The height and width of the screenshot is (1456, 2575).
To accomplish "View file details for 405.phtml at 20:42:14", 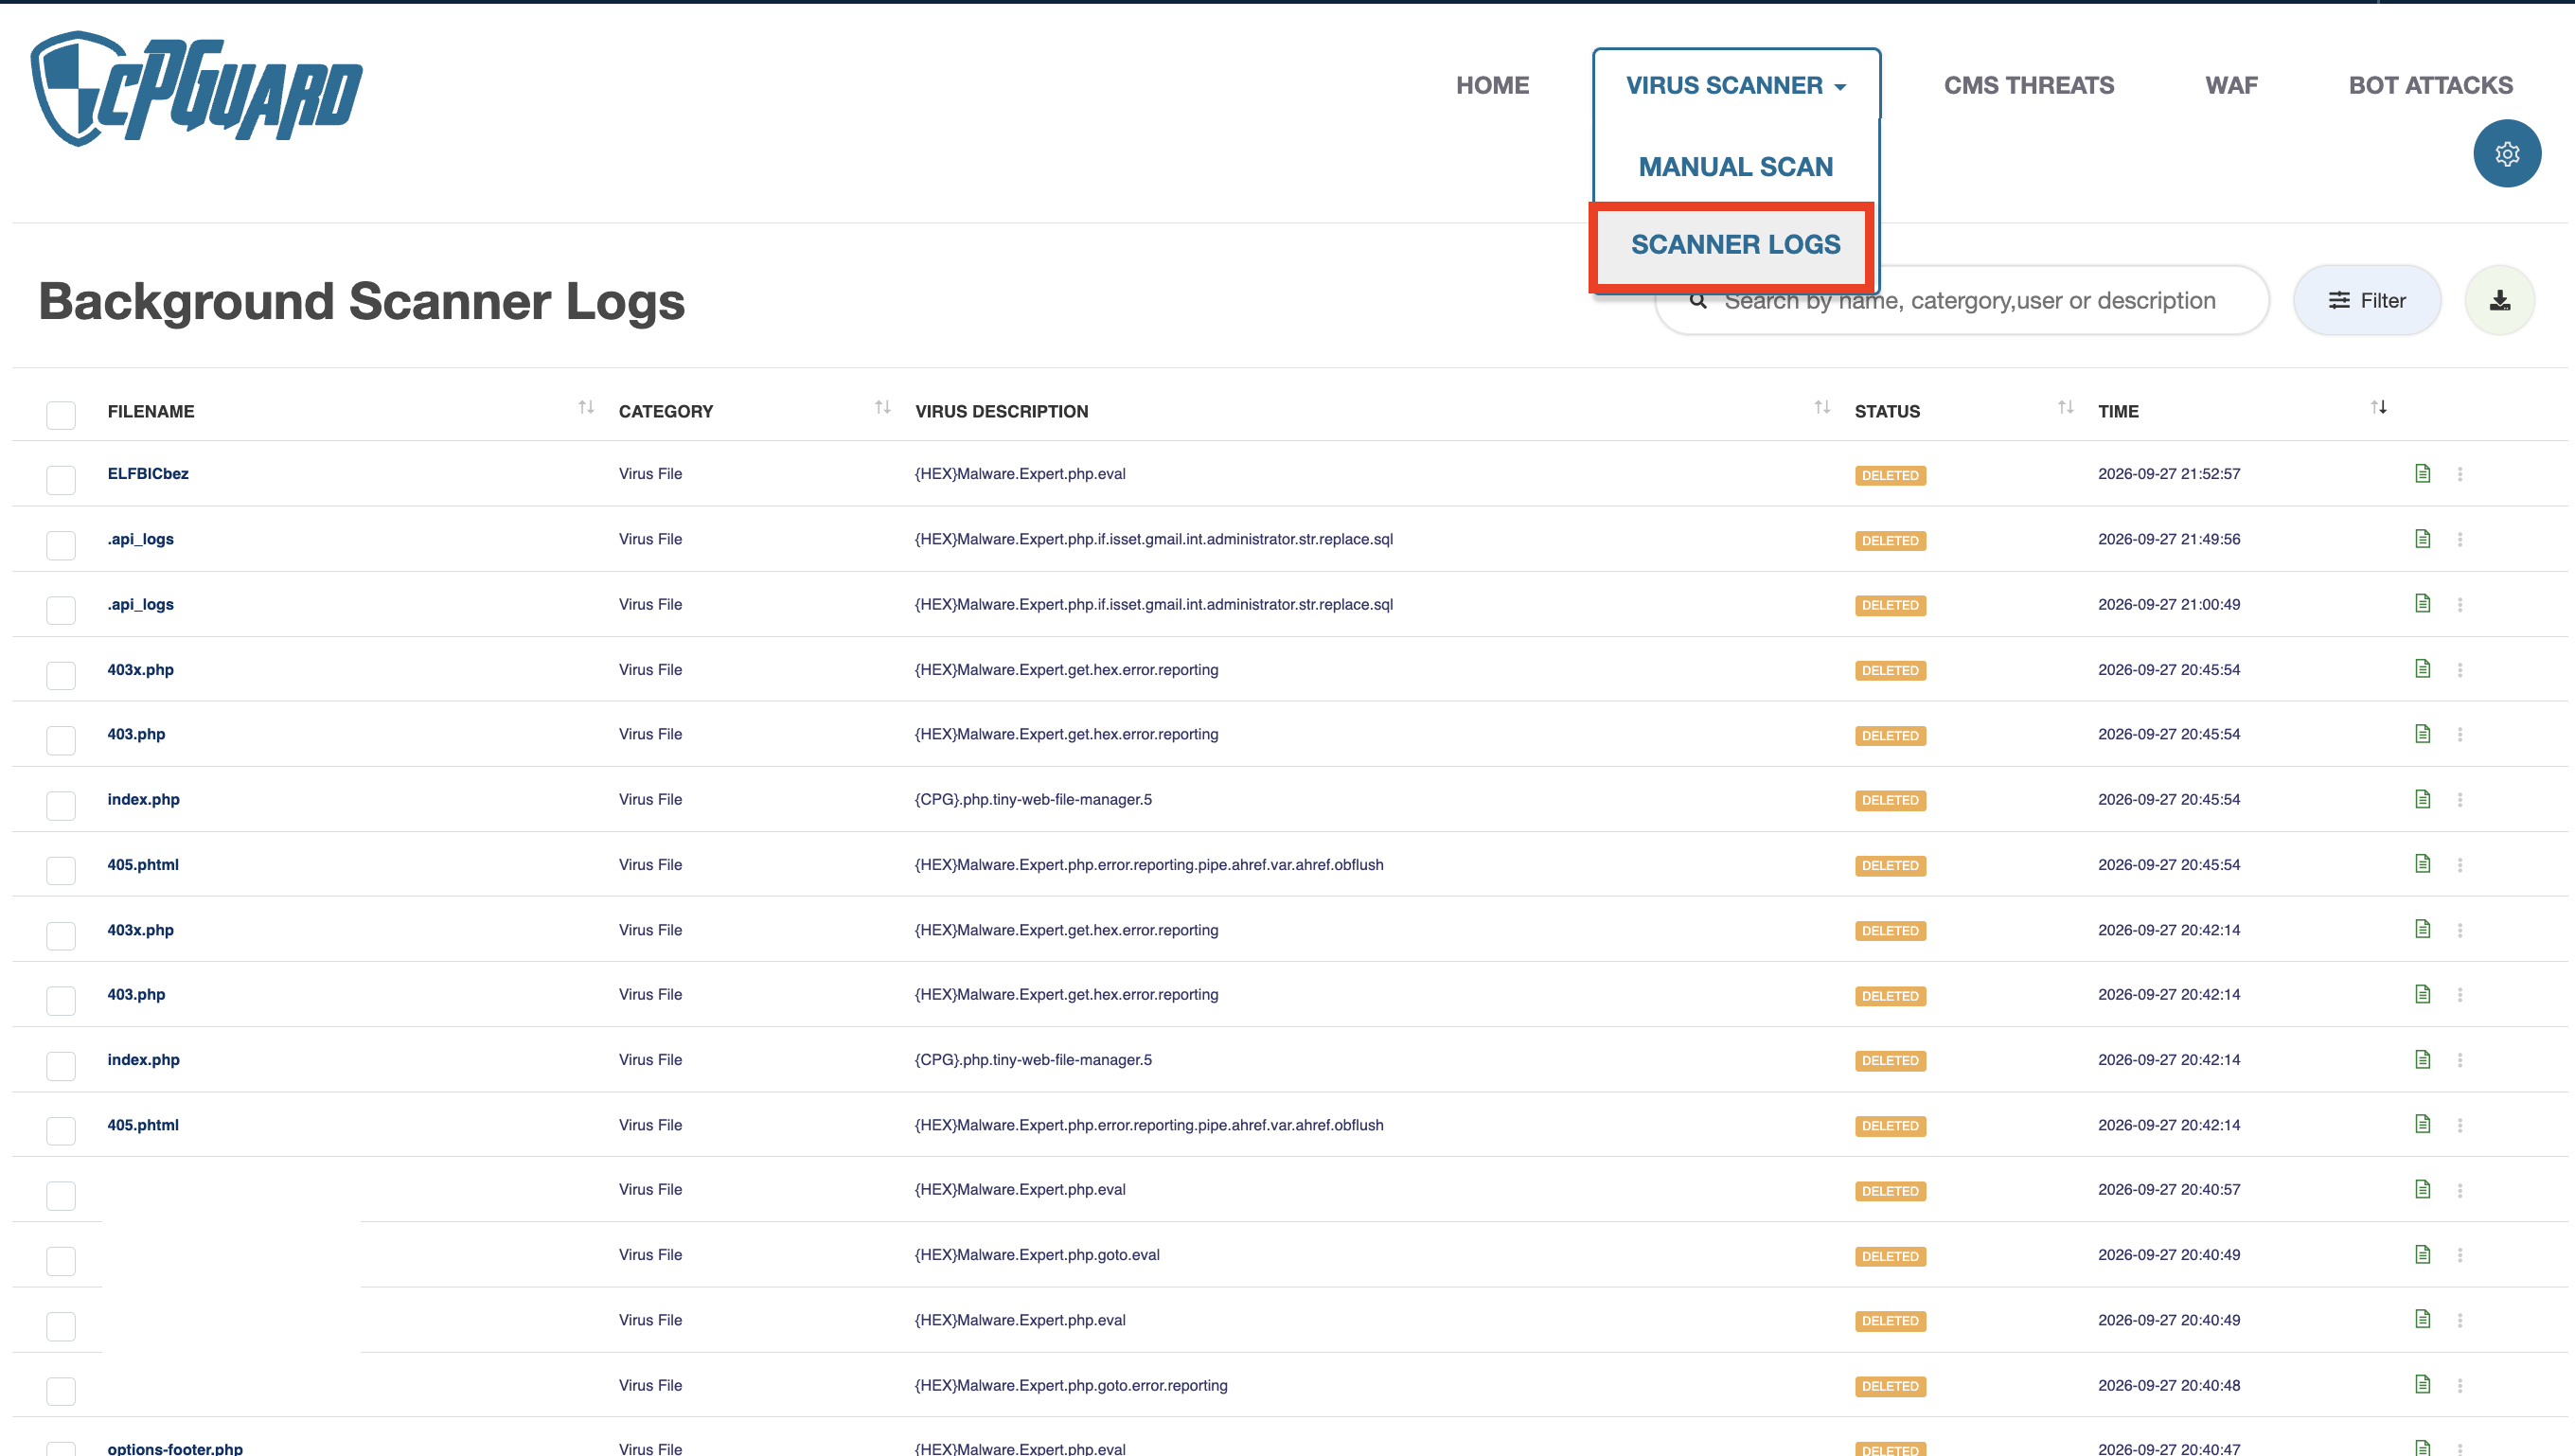I will (2422, 1124).
